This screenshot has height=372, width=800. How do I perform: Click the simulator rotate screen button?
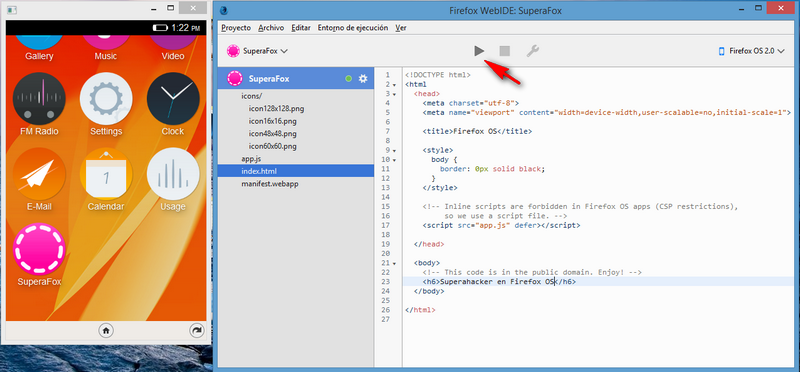point(196,331)
